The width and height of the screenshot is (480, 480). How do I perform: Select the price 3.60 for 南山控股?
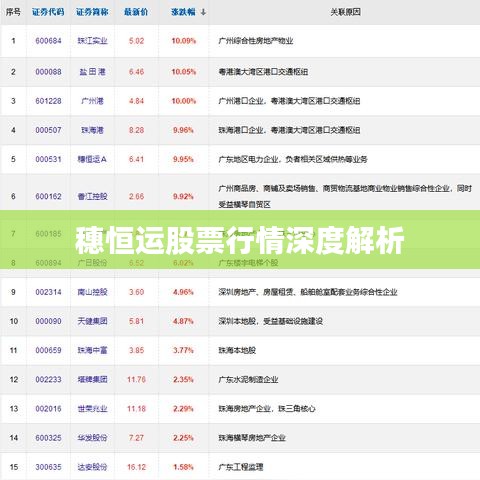click(x=136, y=292)
